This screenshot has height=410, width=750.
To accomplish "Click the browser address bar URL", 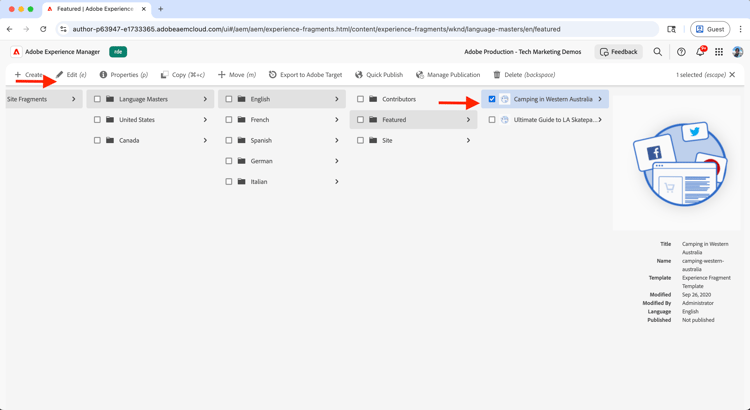I will [316, 29].
